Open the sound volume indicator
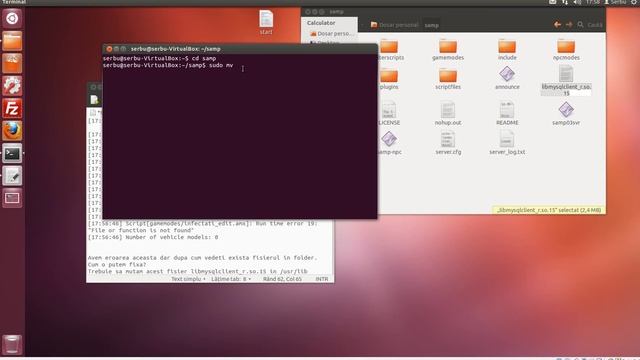 pyautogui.click(x=577, y=2)
